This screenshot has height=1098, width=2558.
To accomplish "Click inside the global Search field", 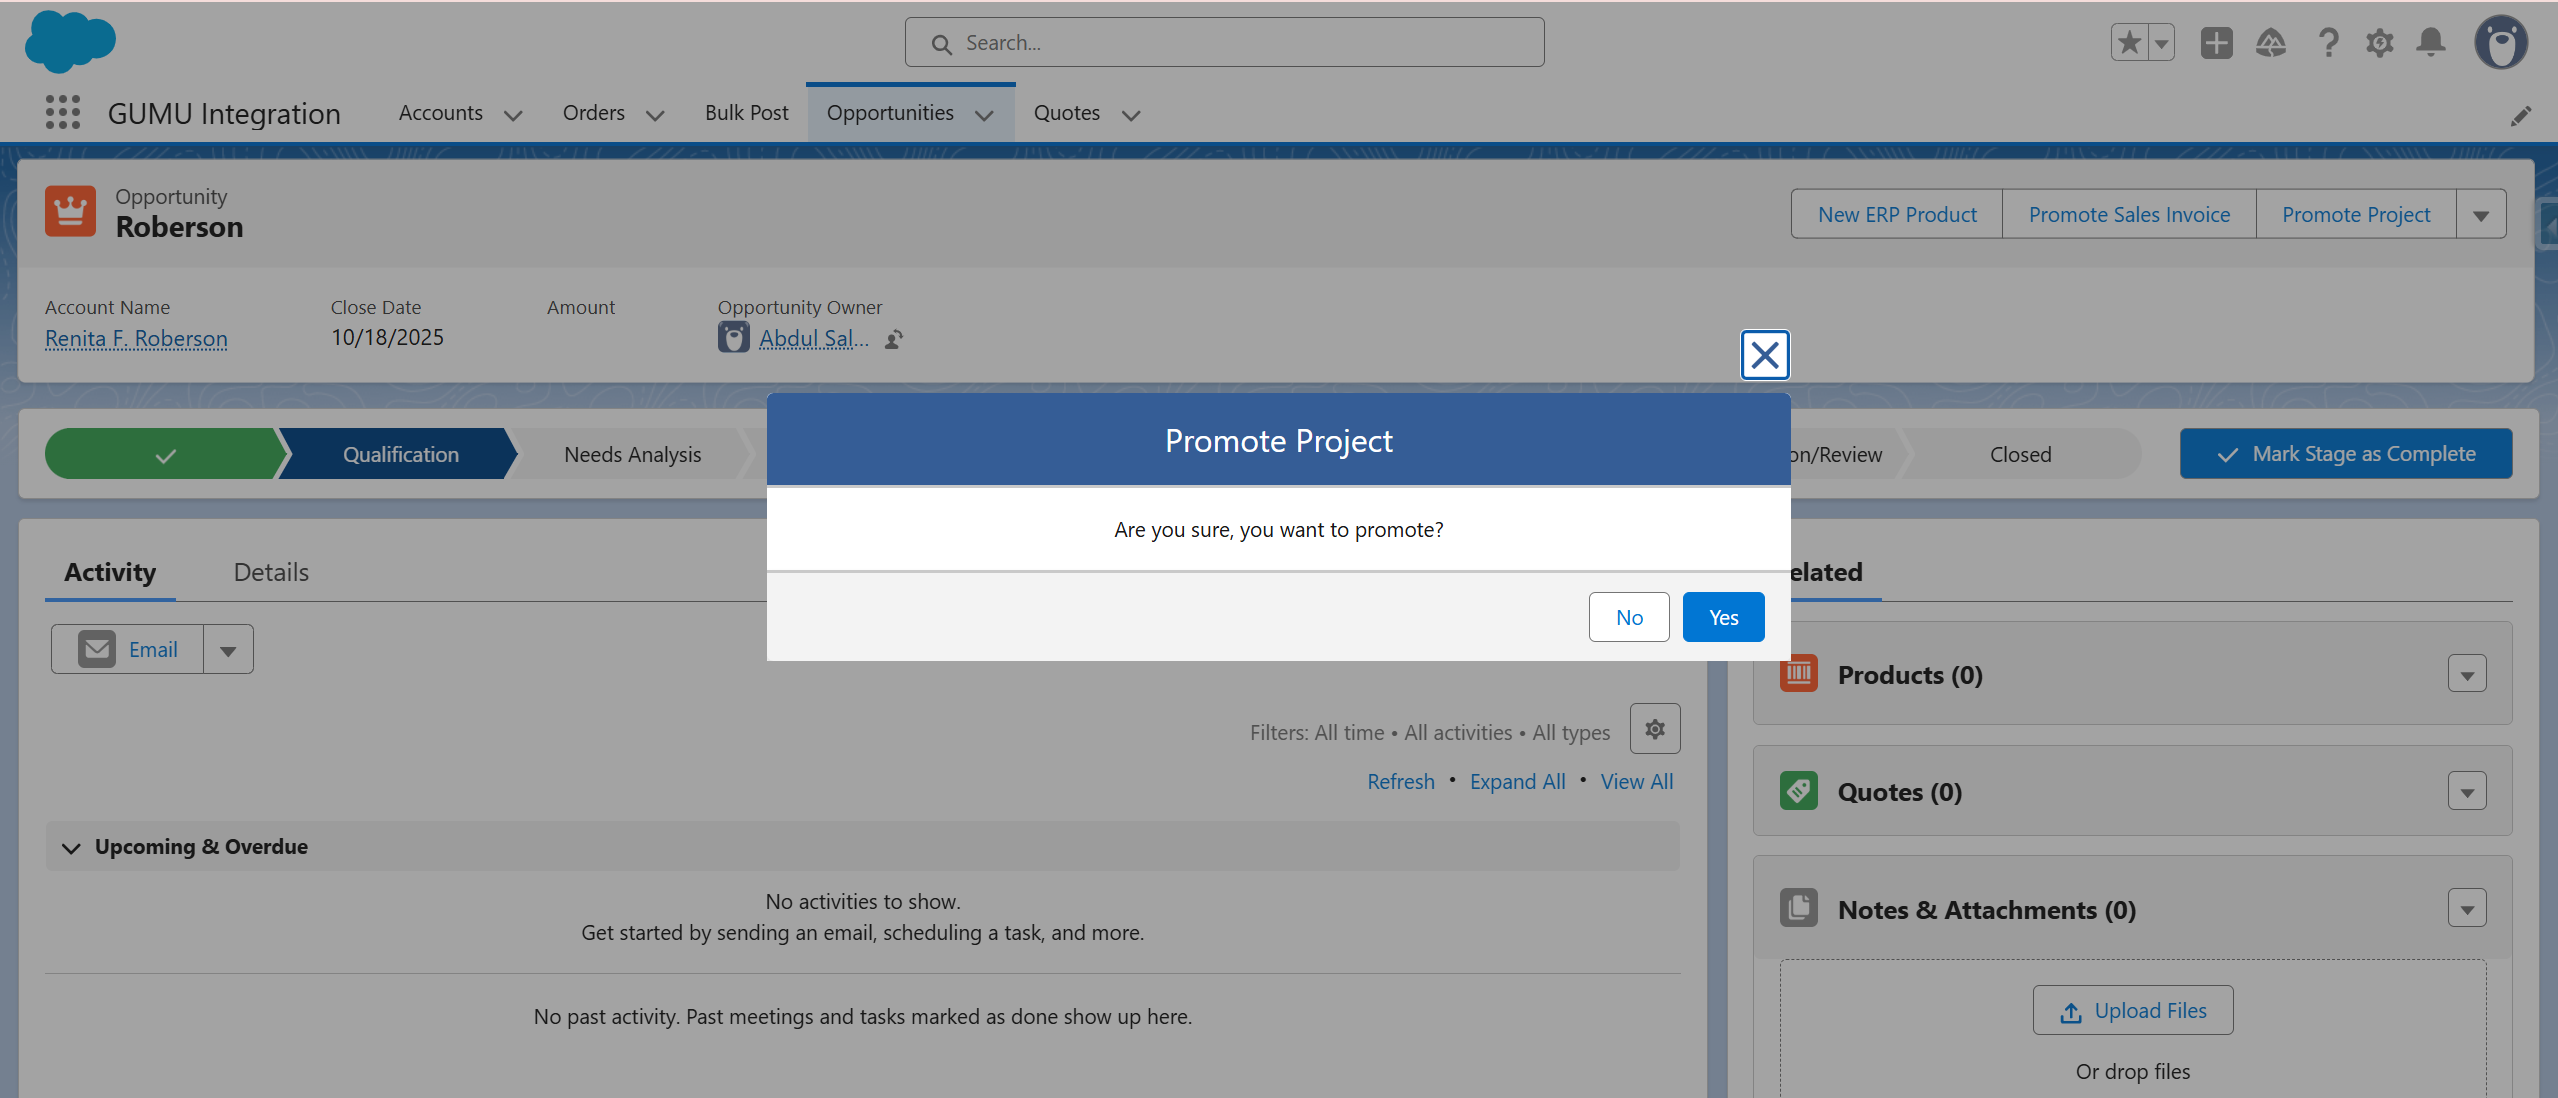I will coord(1223,43).
